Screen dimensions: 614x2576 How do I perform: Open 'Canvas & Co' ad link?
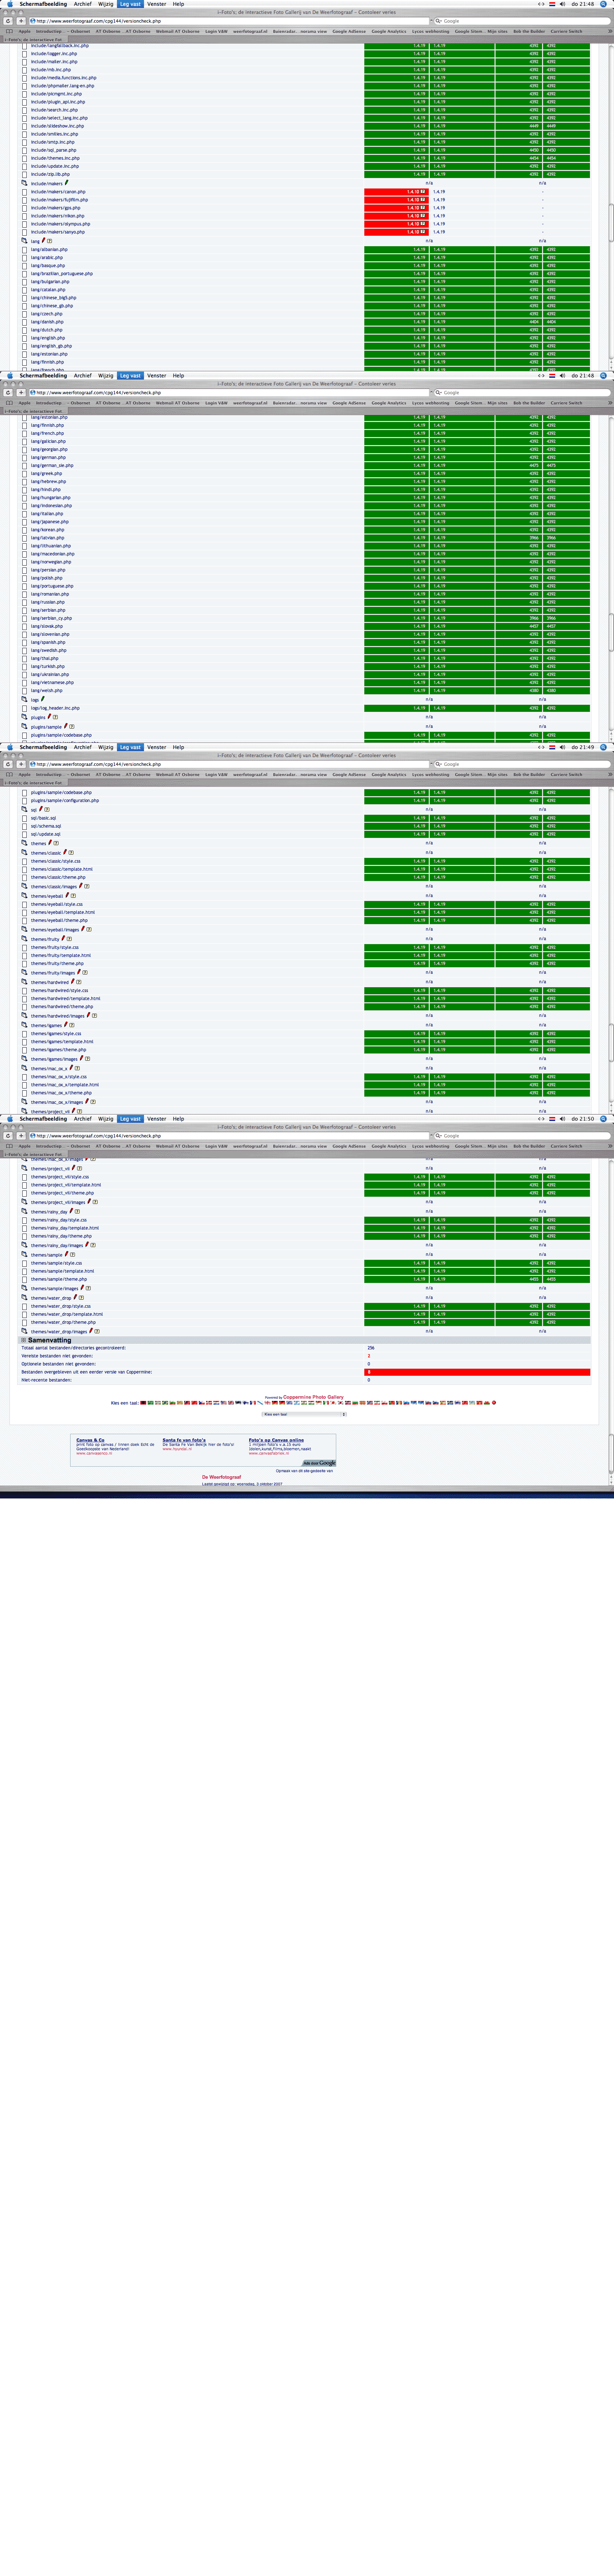click(90, 1440)
